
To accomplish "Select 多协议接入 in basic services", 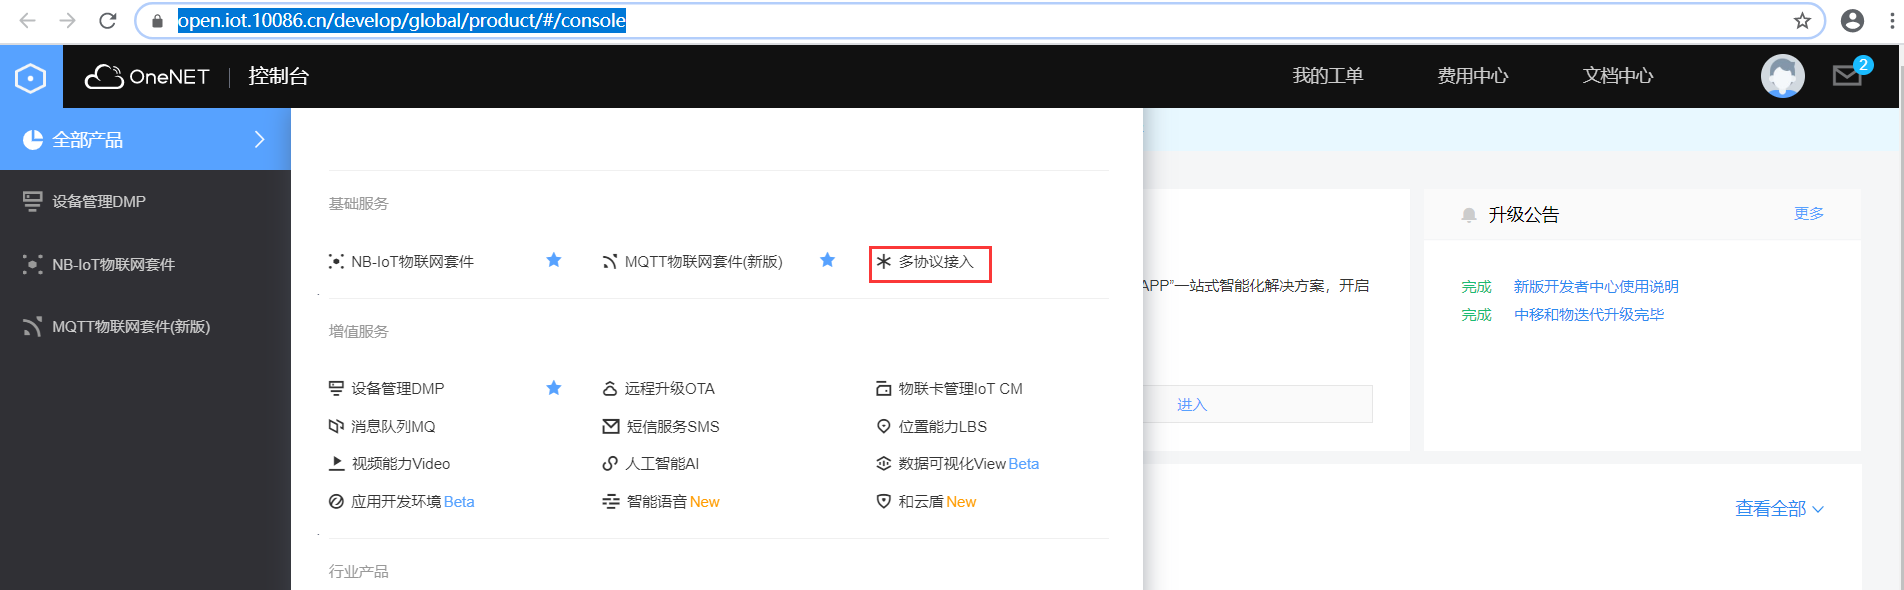I will [930, 262].
